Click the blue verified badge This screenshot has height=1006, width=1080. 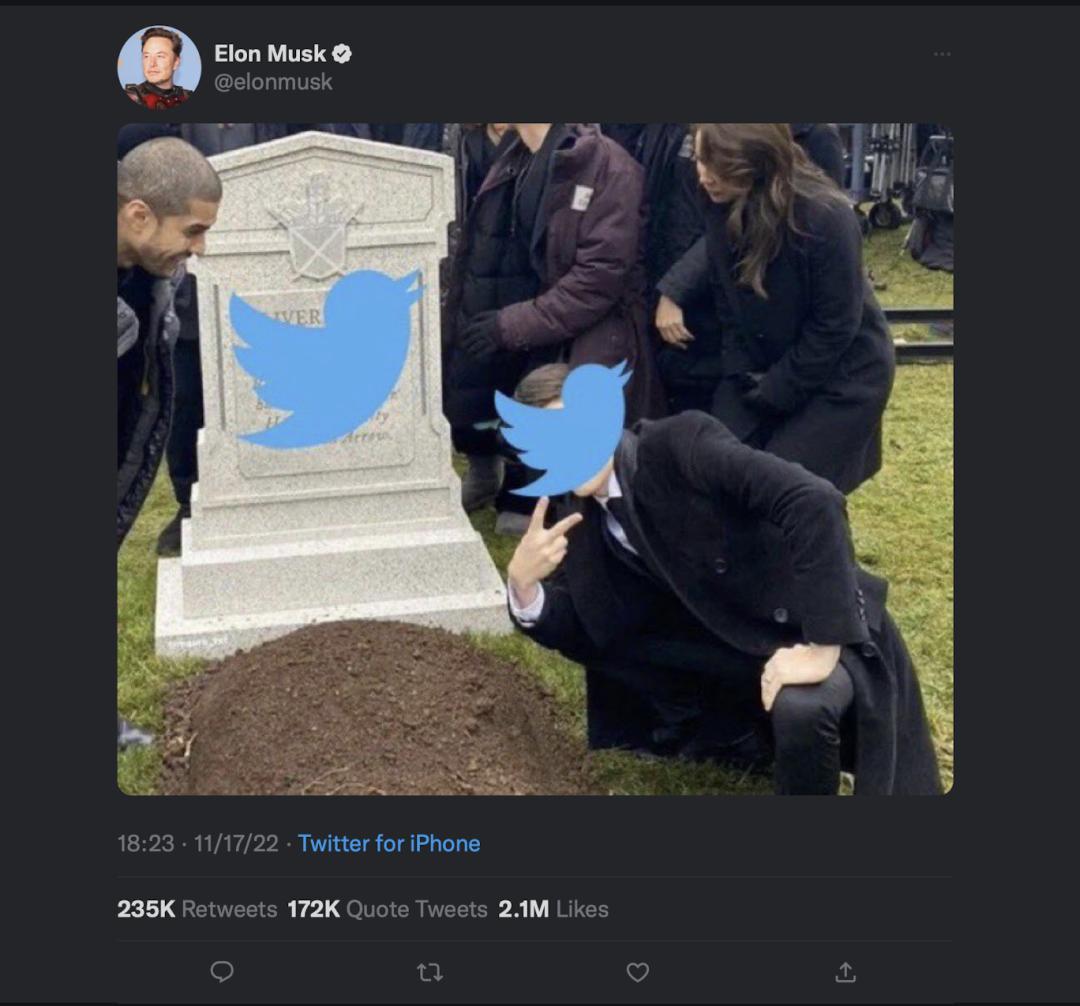[342, 54]
